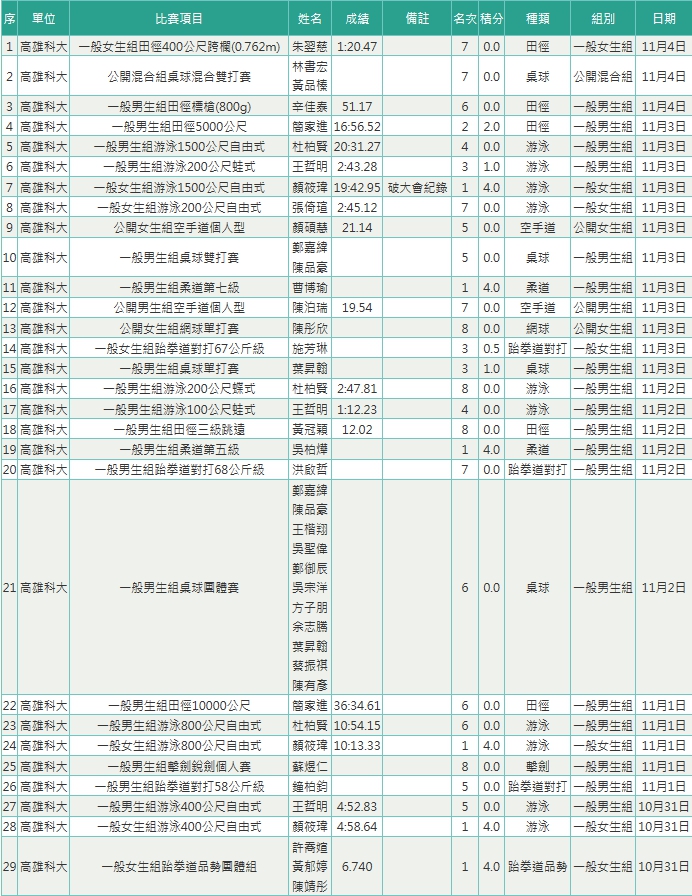This screenshot has height=896, width=692.
Task: Select event 一般男生組田徑標槍(800g)
Action: pyautogui.click(x=179, y=107)
